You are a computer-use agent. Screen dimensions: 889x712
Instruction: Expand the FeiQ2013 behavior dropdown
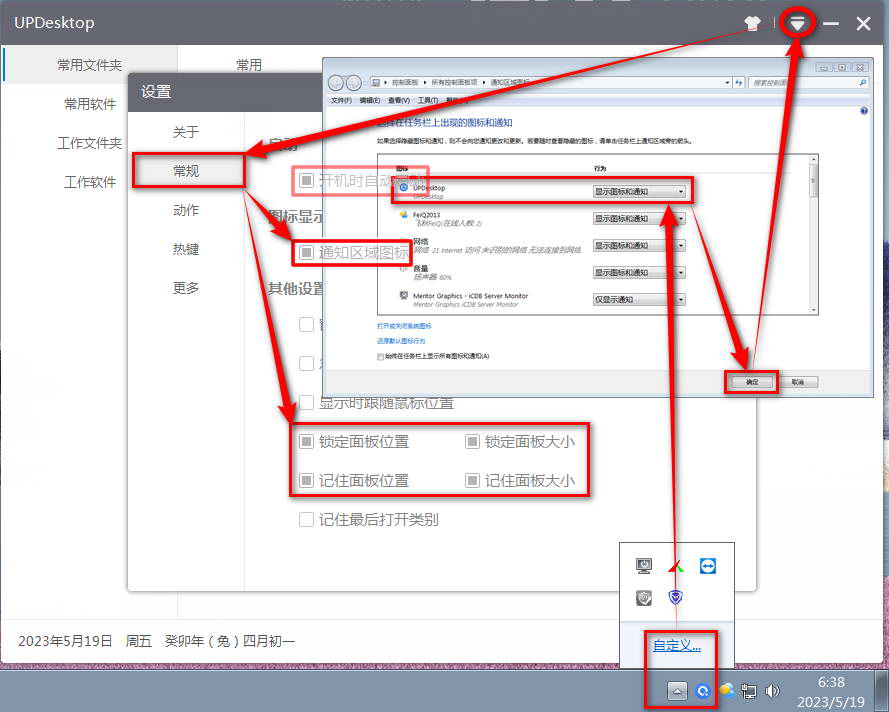tap(640, 218)
